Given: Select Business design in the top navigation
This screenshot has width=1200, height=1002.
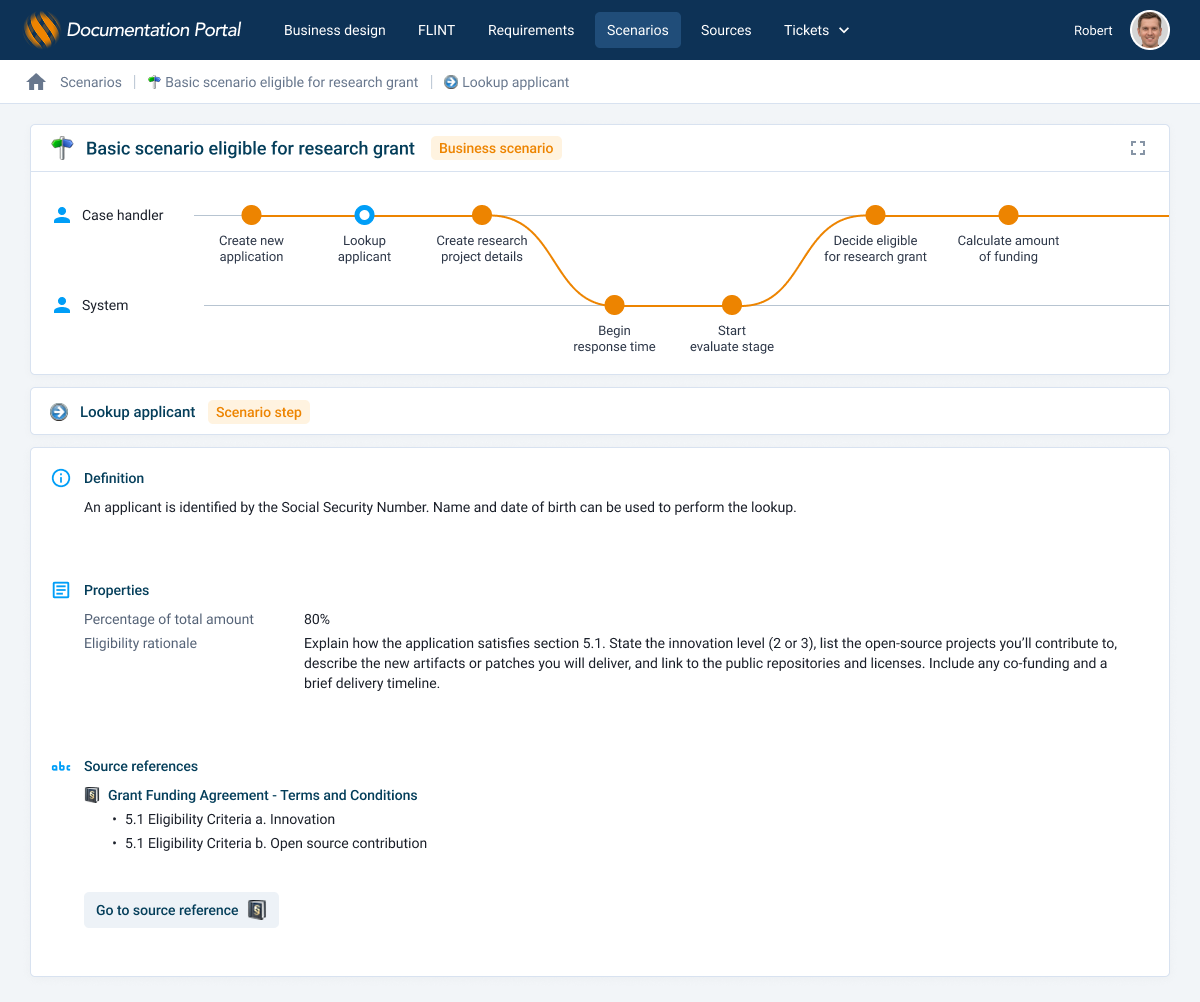Looking at the screenshot, I should pyautogui.click(x=334, y=30).
